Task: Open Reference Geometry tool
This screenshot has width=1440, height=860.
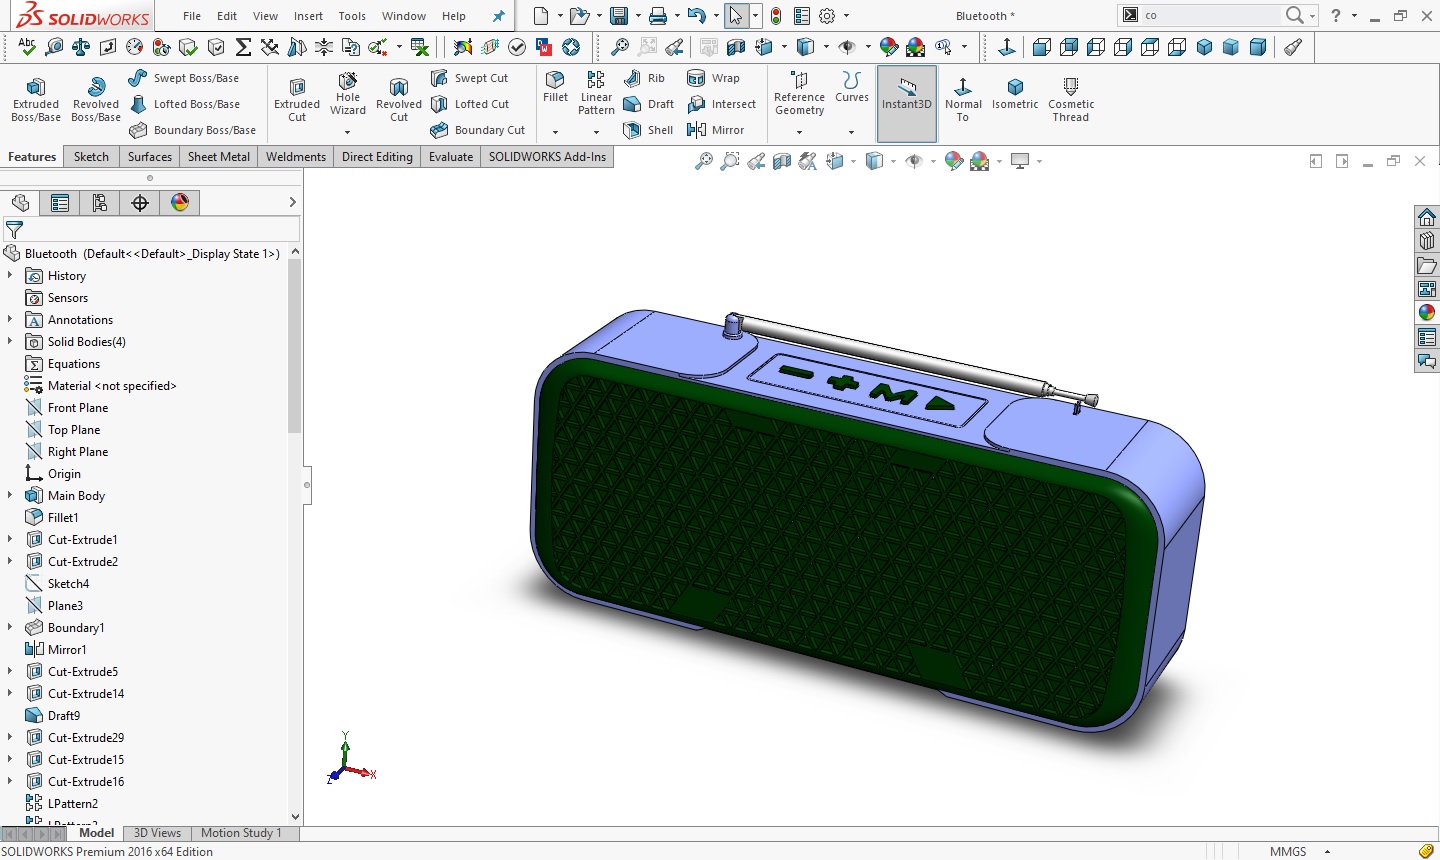Action: (799, 93)
